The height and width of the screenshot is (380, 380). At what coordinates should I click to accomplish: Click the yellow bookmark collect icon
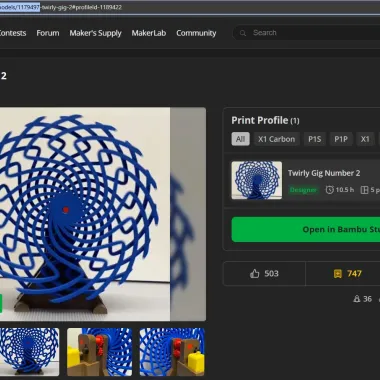coord(338,274)
